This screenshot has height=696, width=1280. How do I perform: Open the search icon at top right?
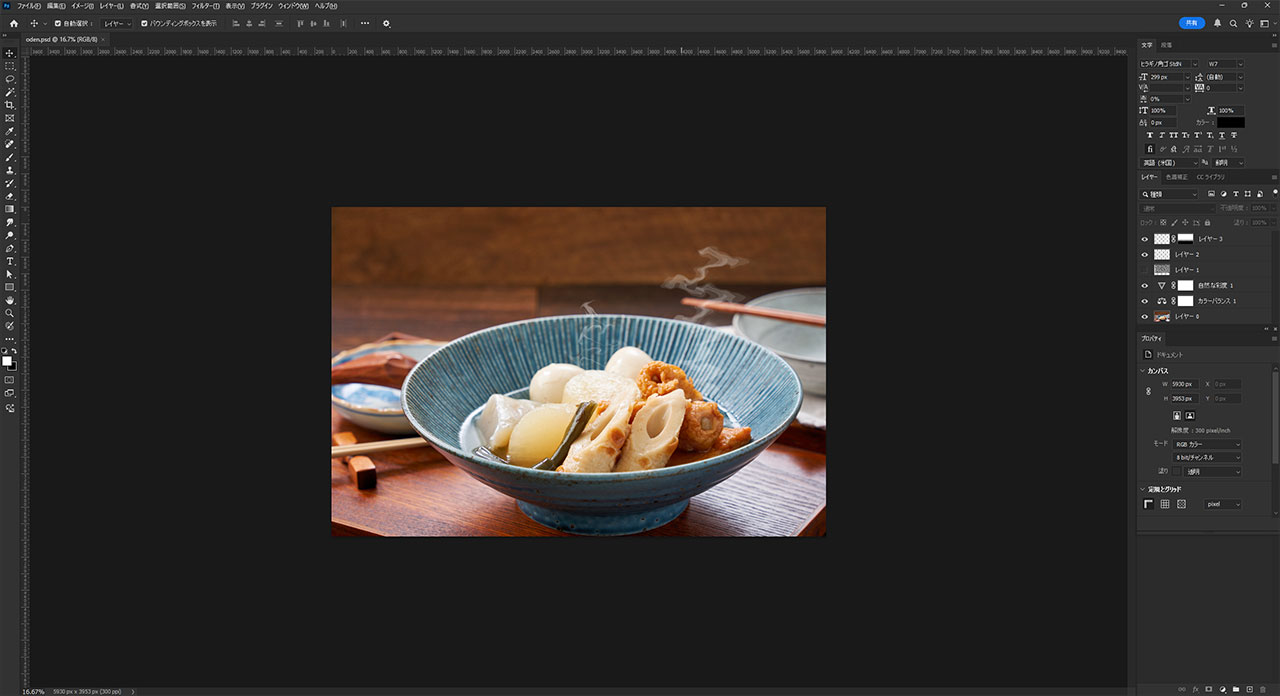point(1234,23)
